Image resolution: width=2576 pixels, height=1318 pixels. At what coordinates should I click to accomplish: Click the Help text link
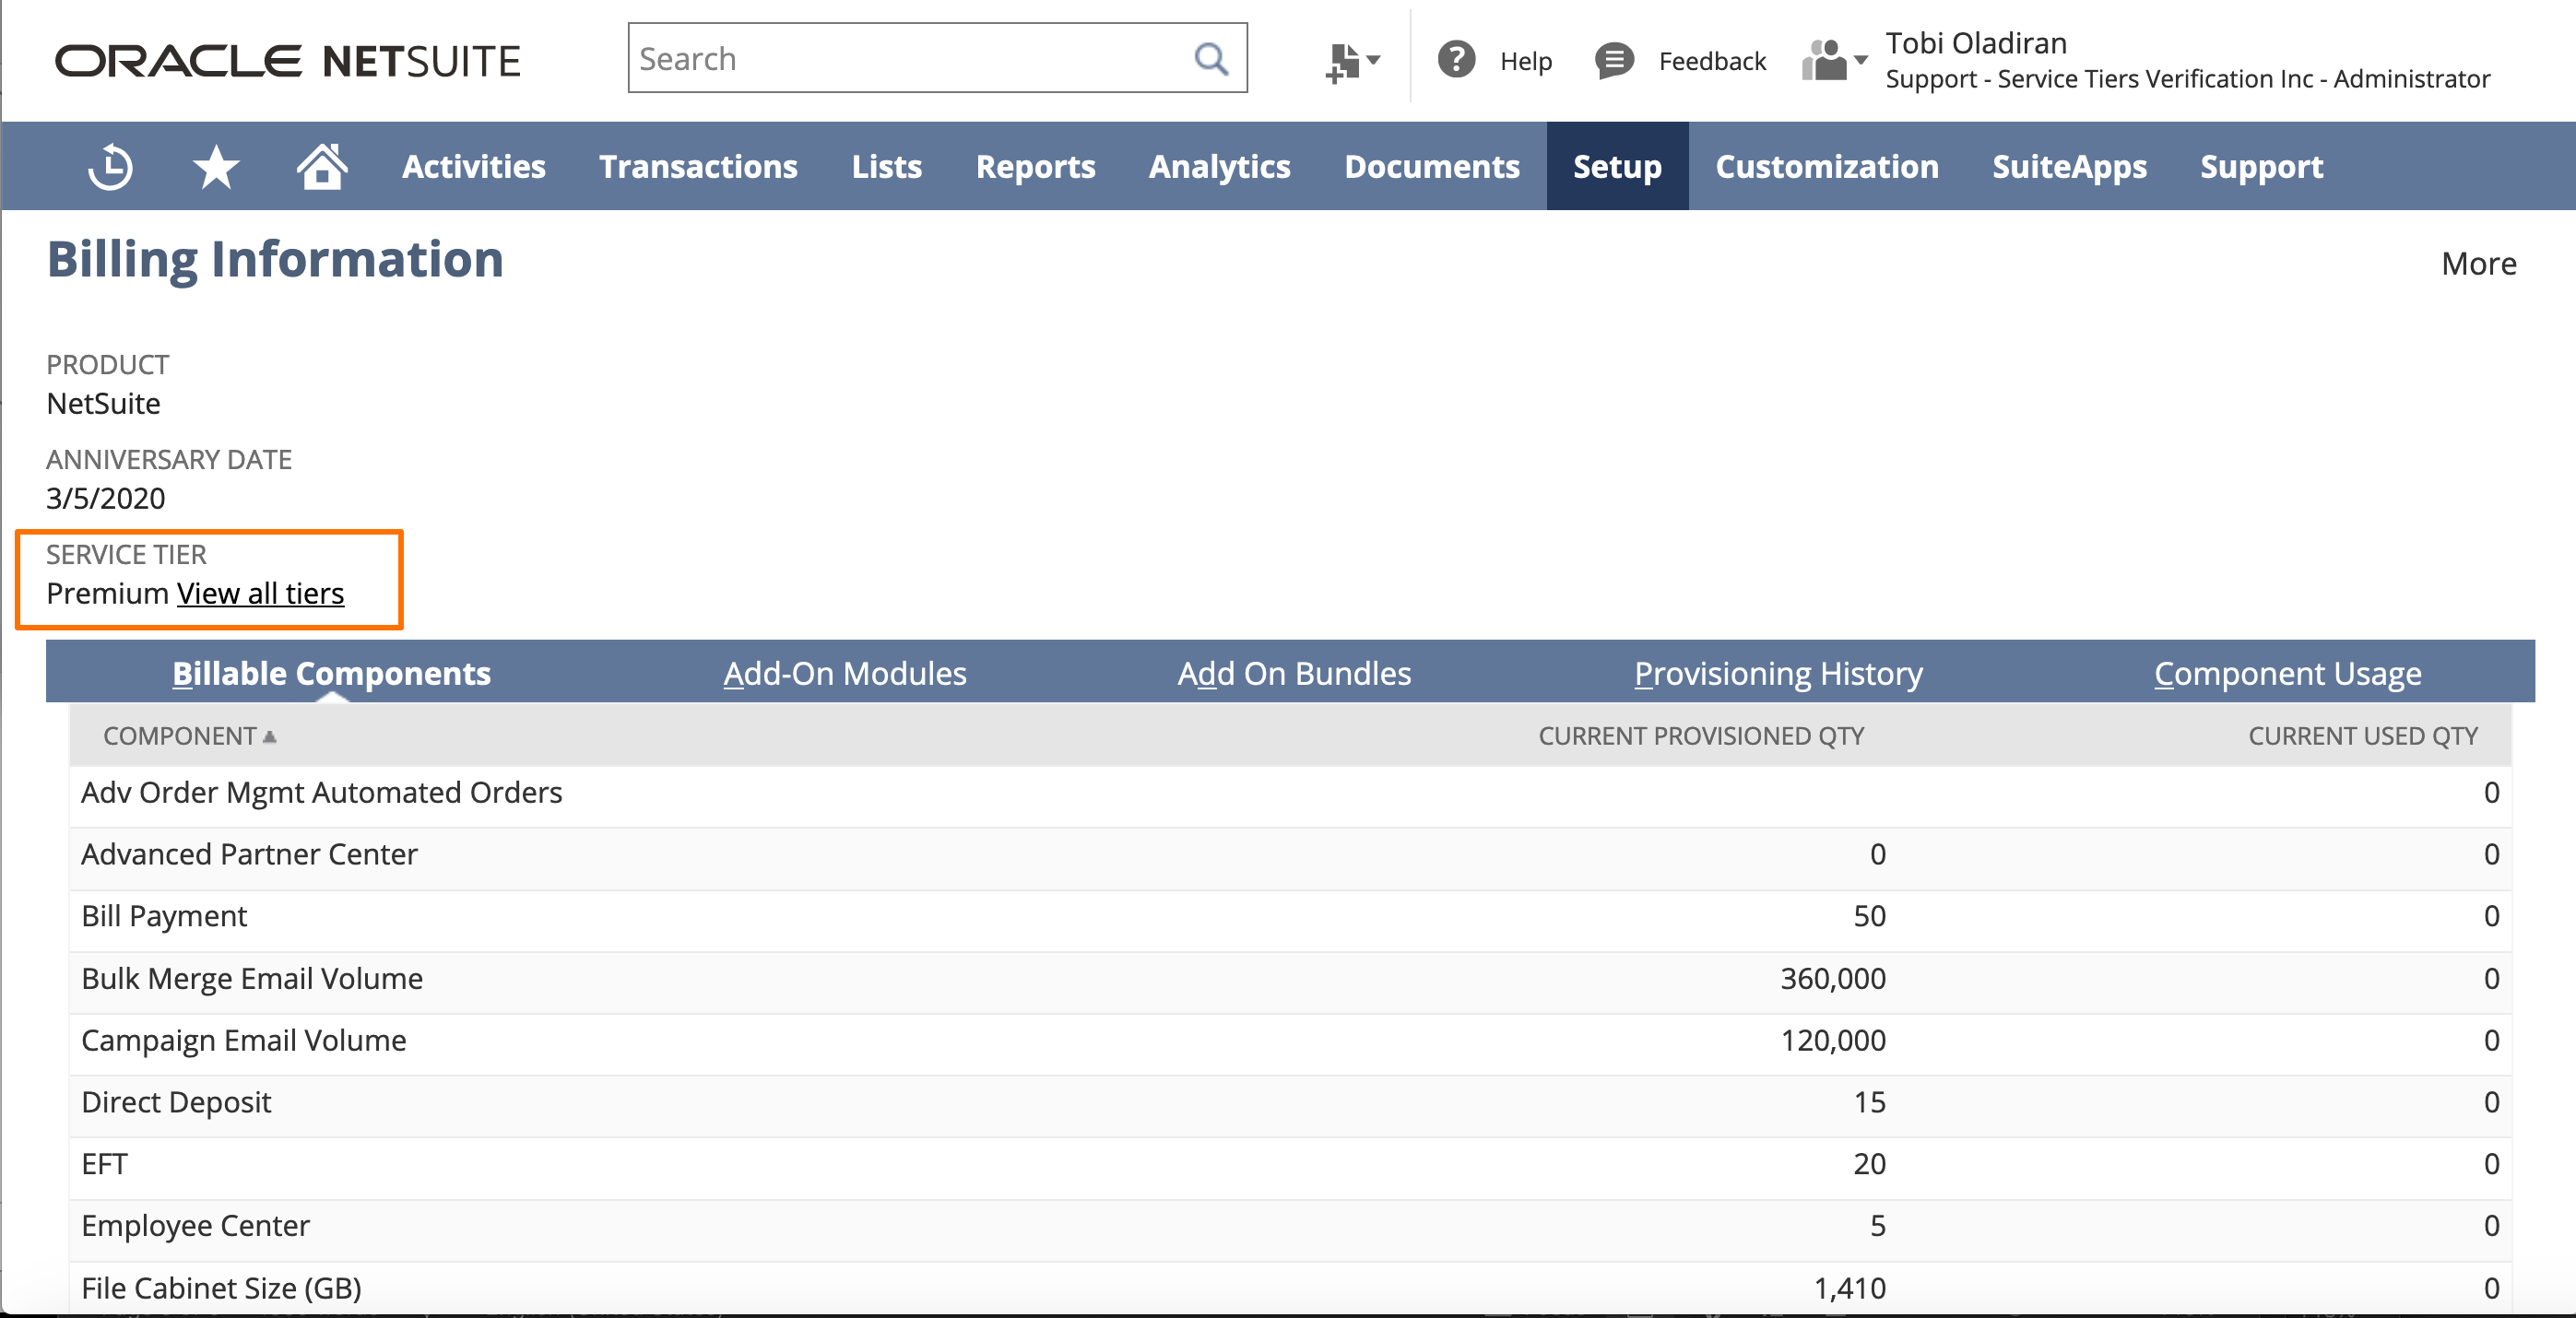coord(1525,61)
